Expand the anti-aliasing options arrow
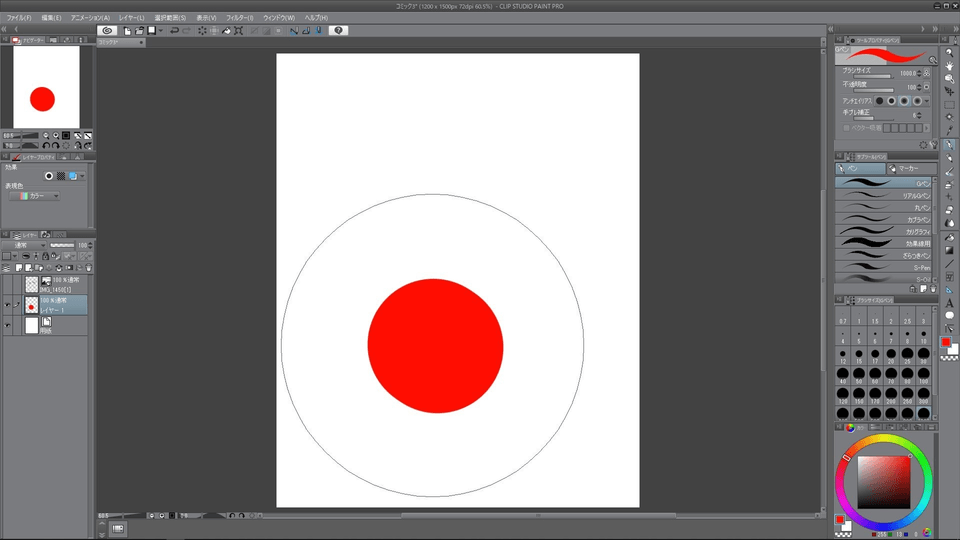Screen dimensions: 960x540 (927, 101)
